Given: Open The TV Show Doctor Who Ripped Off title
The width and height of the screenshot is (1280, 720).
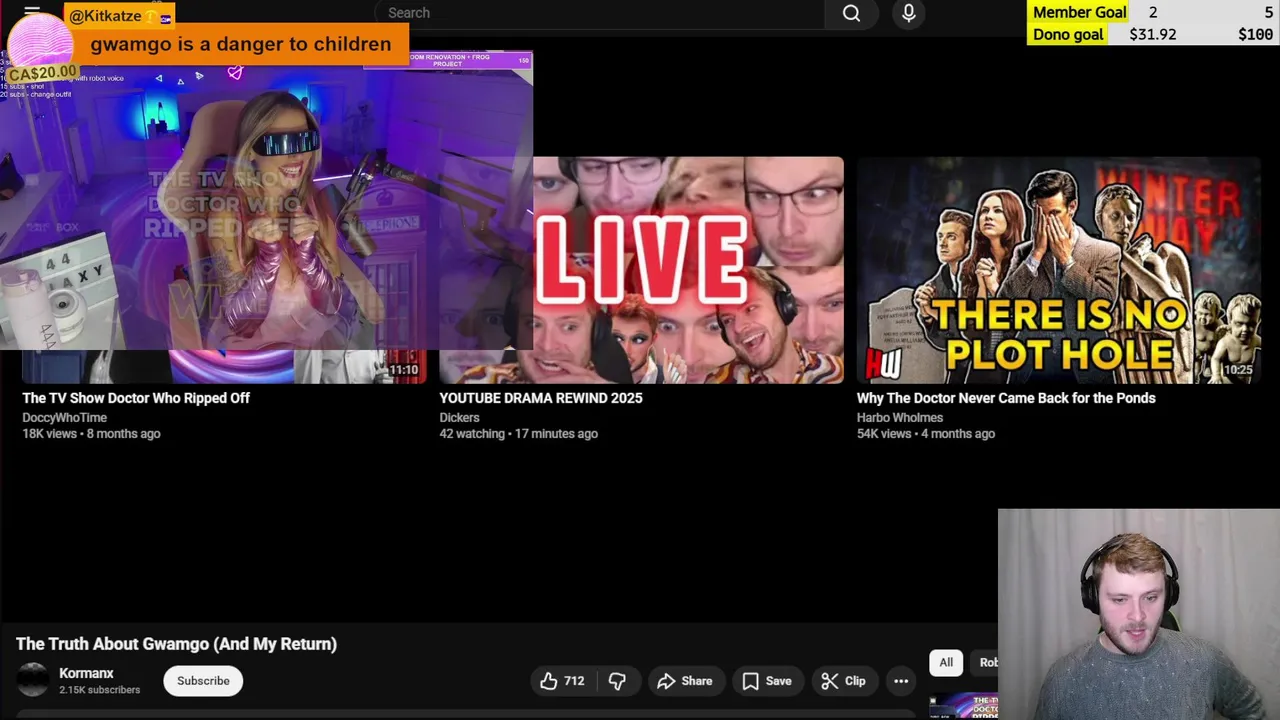Looking at the screenshot, I should 136,398.
